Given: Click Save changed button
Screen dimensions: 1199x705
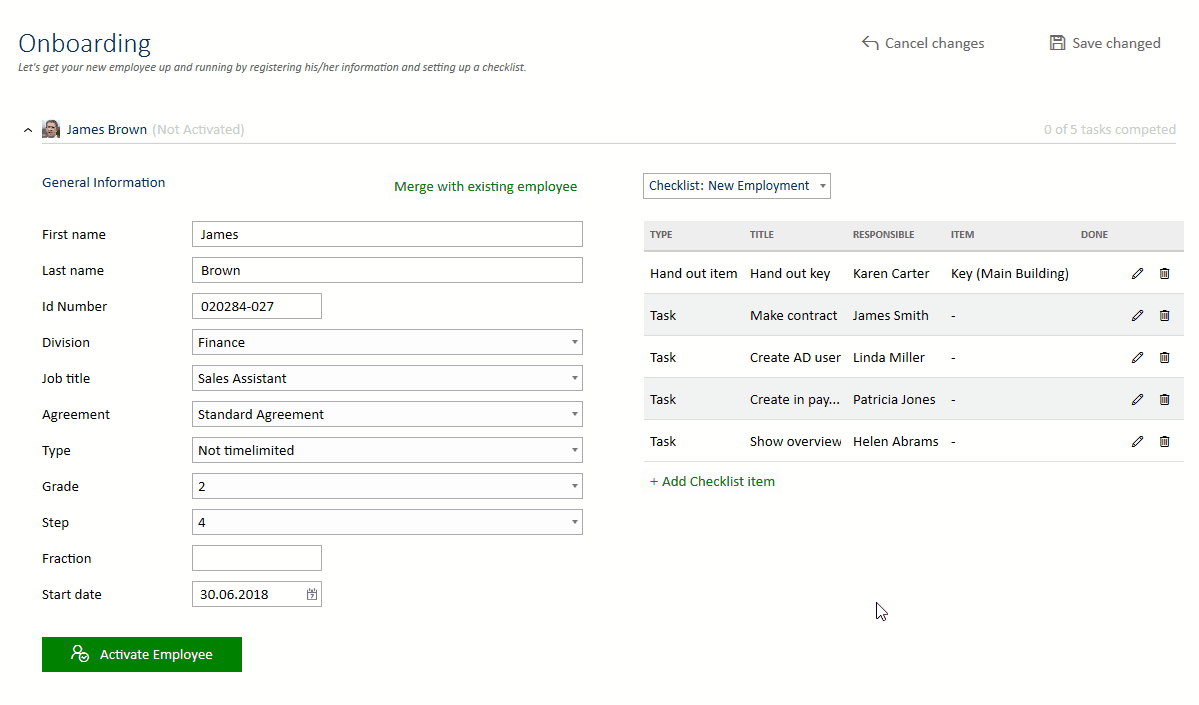Looking at the screenshot, I should coord(1105,44).
